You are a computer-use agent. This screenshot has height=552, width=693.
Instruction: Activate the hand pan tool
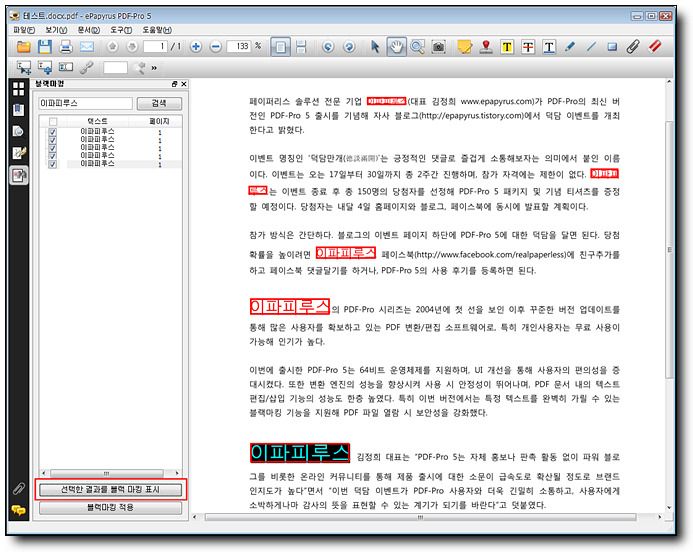(396, 46)
